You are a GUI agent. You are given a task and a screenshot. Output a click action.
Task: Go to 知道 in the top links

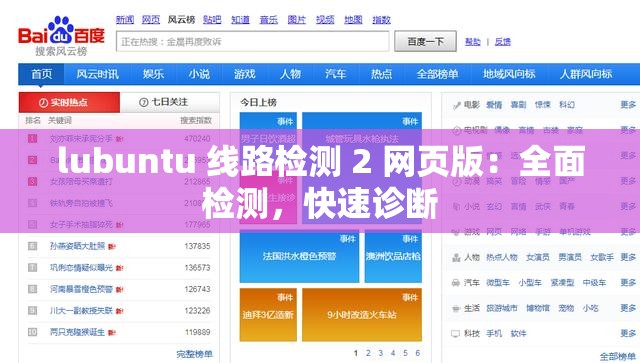click(x=240, y=20)
